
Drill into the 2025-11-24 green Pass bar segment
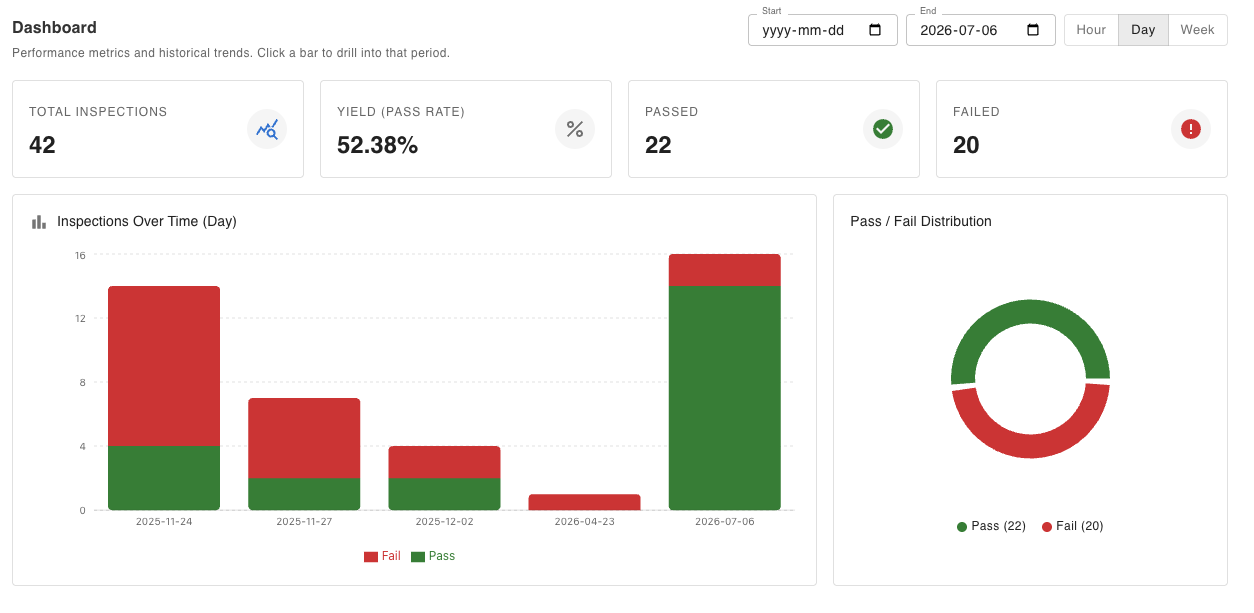pyautogui.click(x=164, y=478)
